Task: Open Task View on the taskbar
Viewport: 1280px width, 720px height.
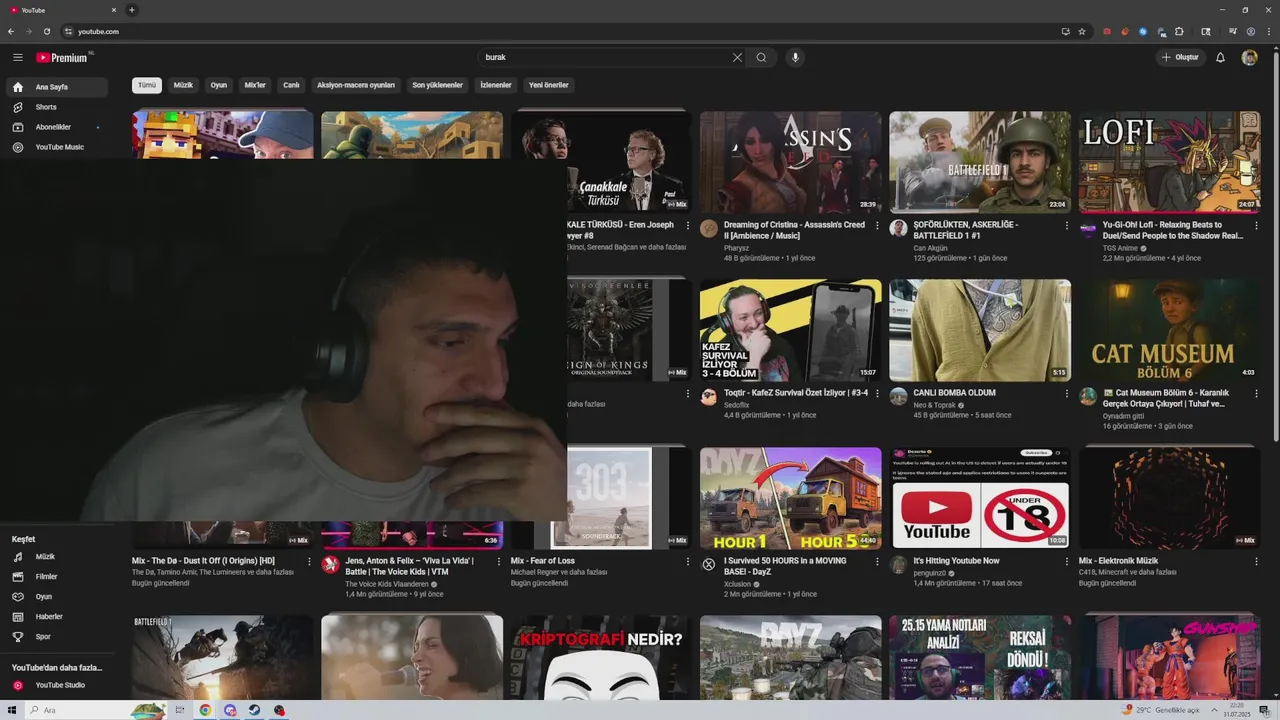Action: point(181,710)
